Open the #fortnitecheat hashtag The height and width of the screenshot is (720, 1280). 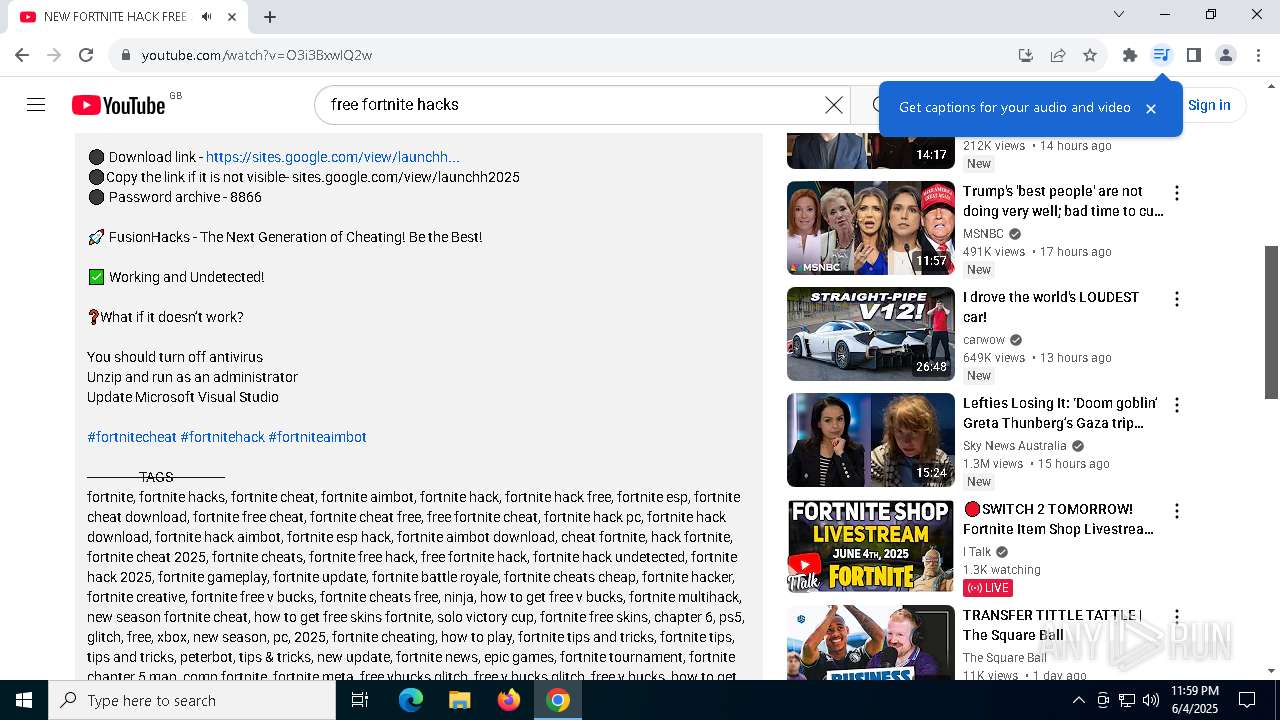click(132, 437)
